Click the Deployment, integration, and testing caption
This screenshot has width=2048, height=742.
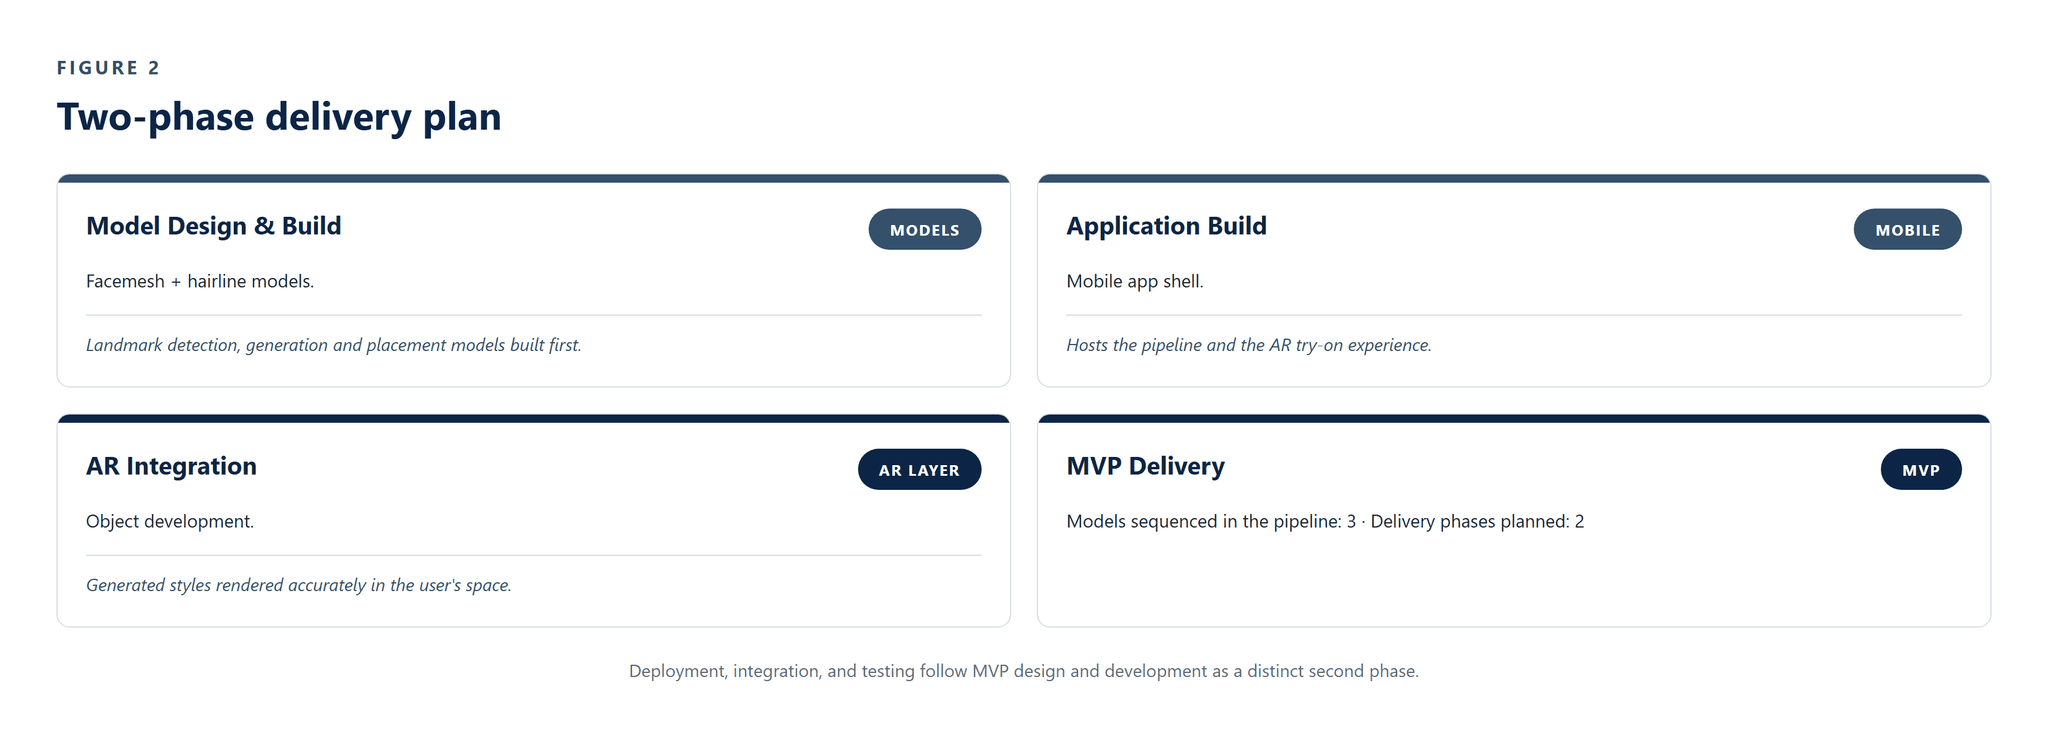(1023, 671)
